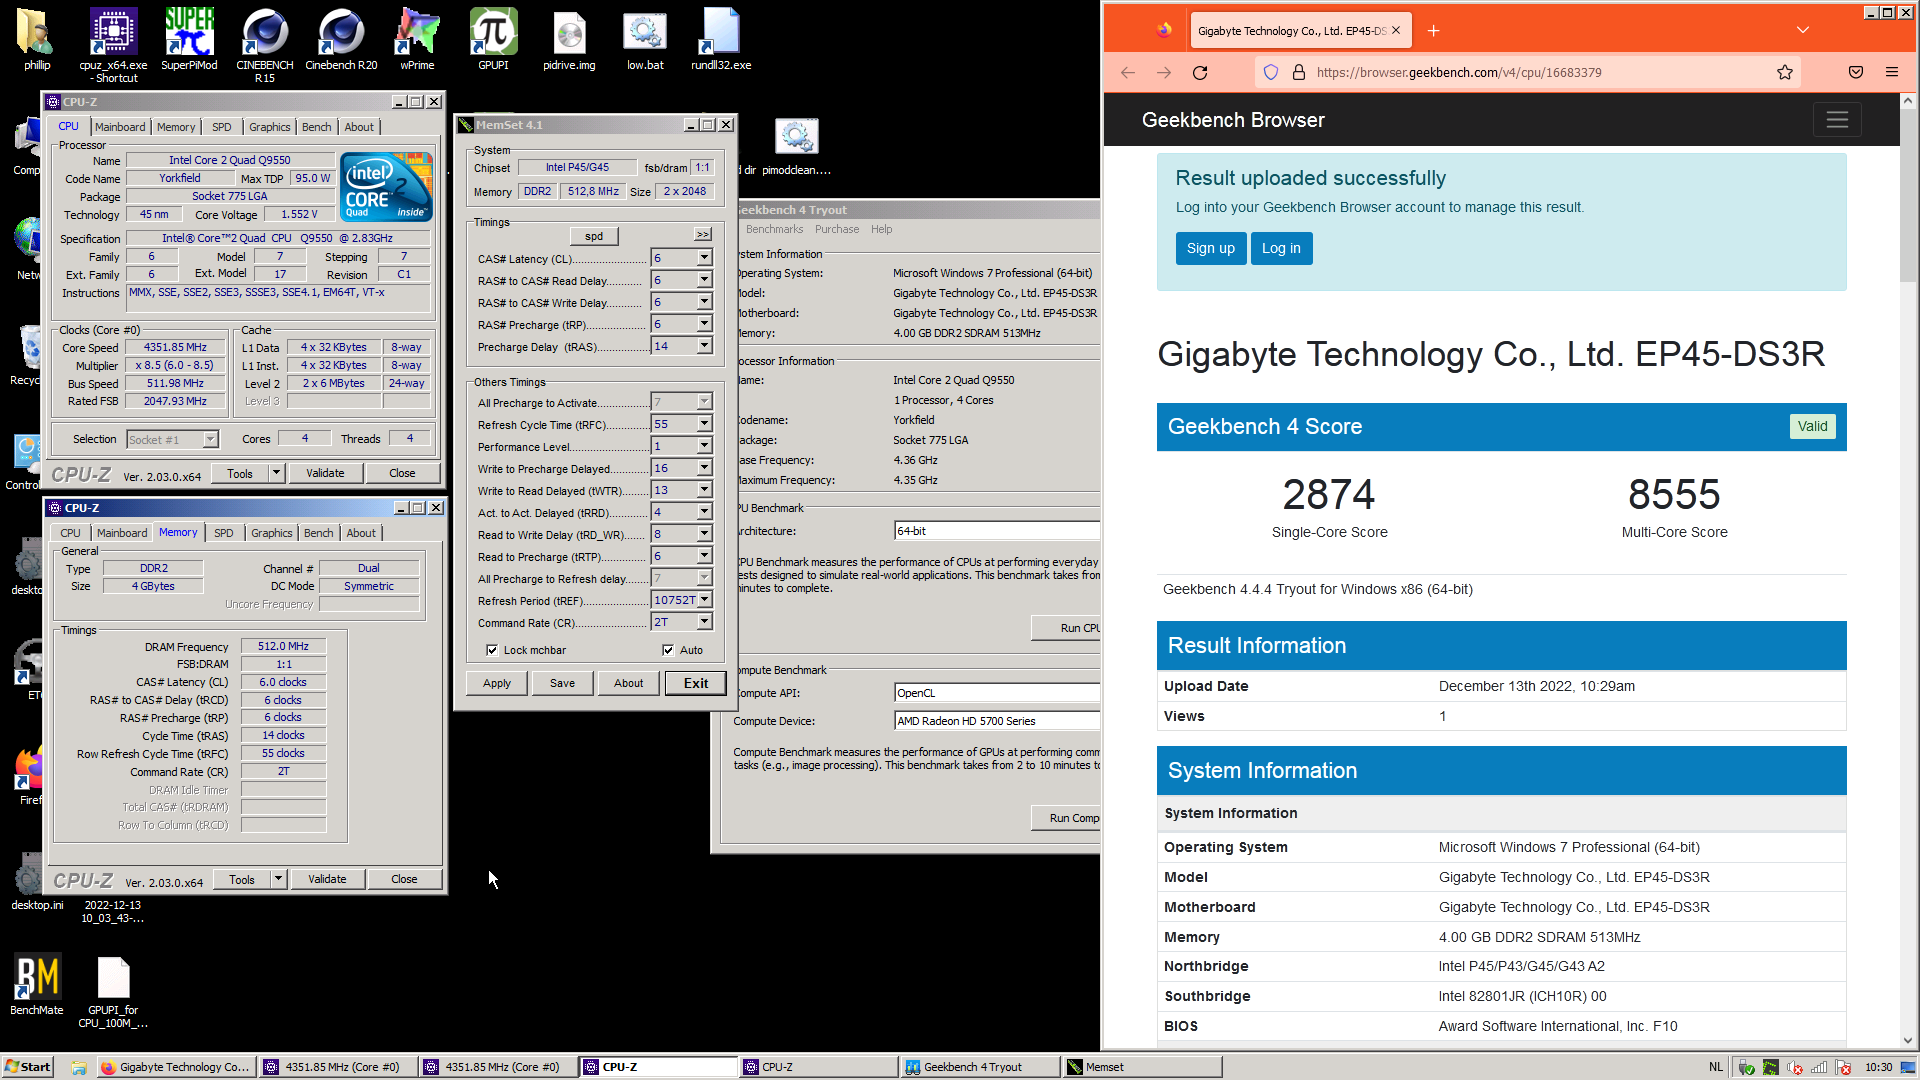This screenshot has height=1080, width=1920.
Task: Switch to SPD tab in lower CPU-Z
Action: pyautogui.click(x=224, y=533)
